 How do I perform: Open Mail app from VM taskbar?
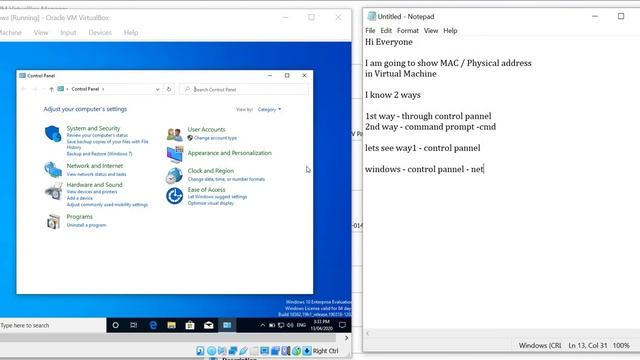pyautogui.click(x=209, y=325)
